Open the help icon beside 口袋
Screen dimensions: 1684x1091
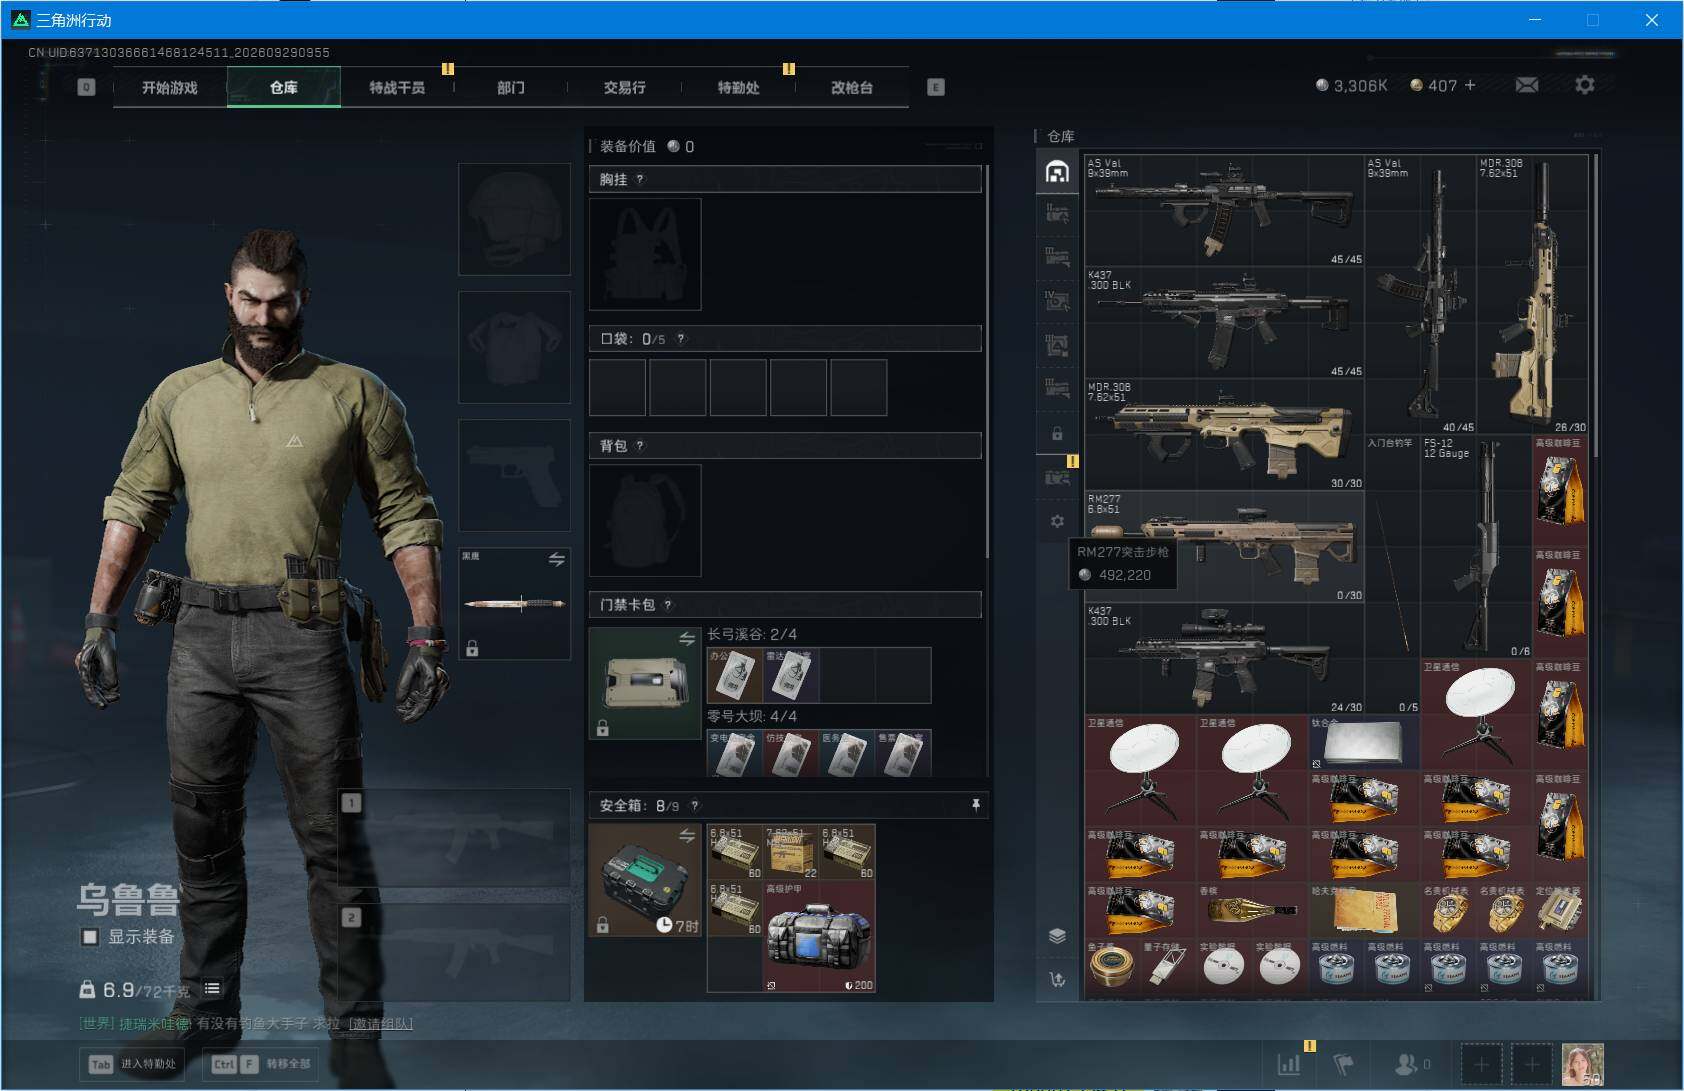click(x=681, y=339)
